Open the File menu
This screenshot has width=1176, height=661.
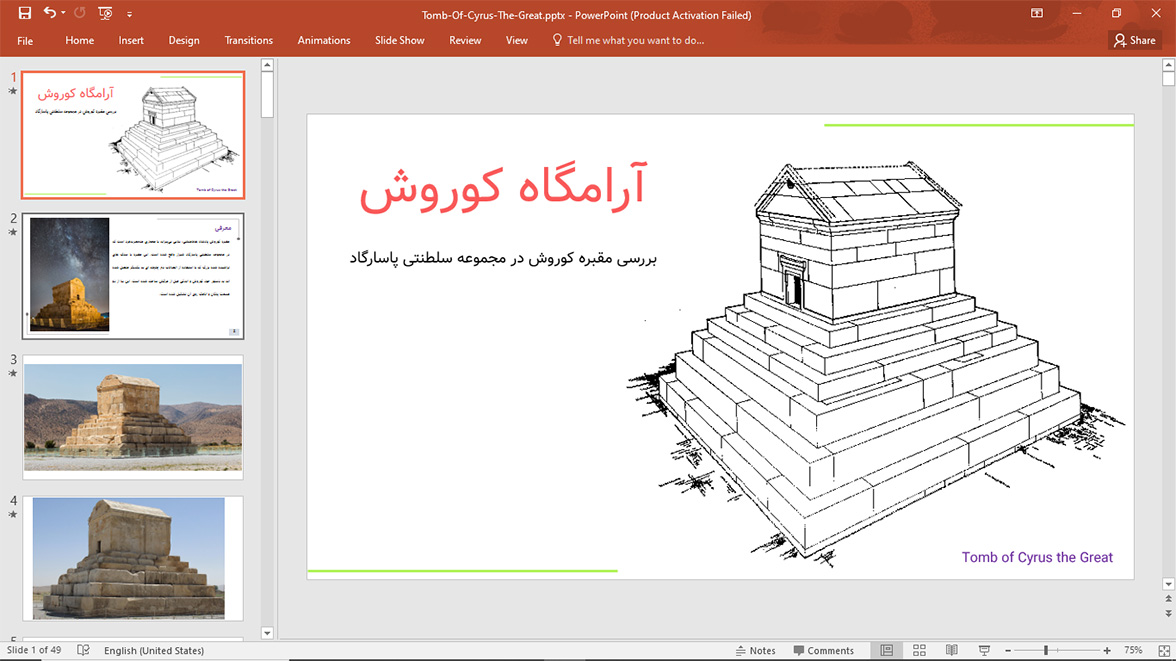[x=25, y=40]
